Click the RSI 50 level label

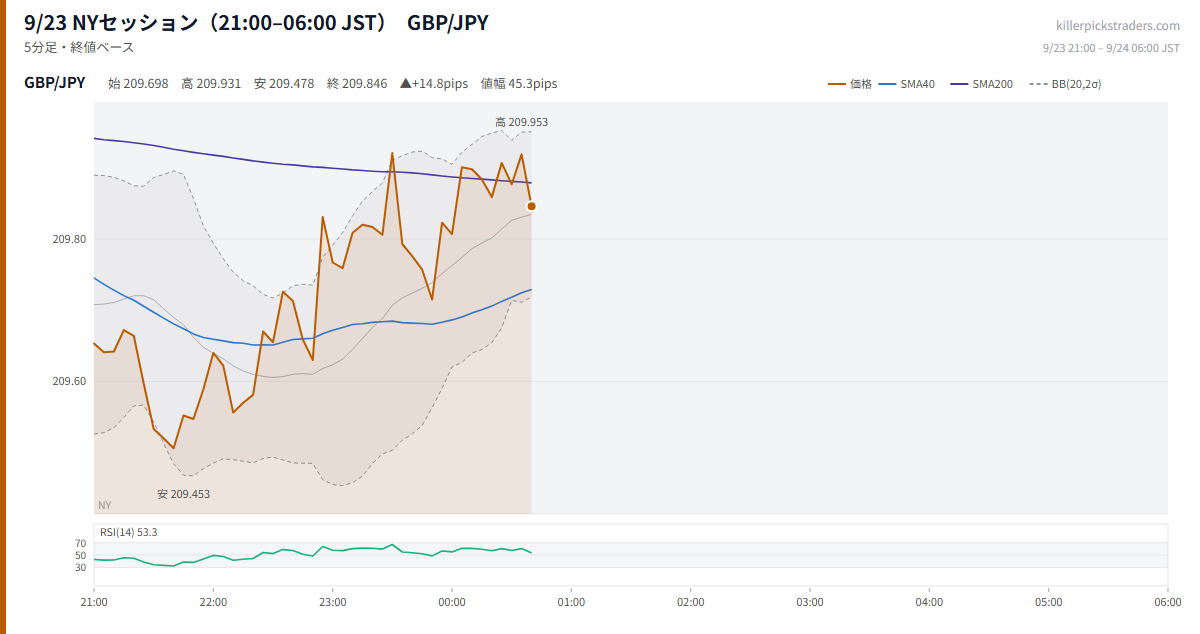81,556
